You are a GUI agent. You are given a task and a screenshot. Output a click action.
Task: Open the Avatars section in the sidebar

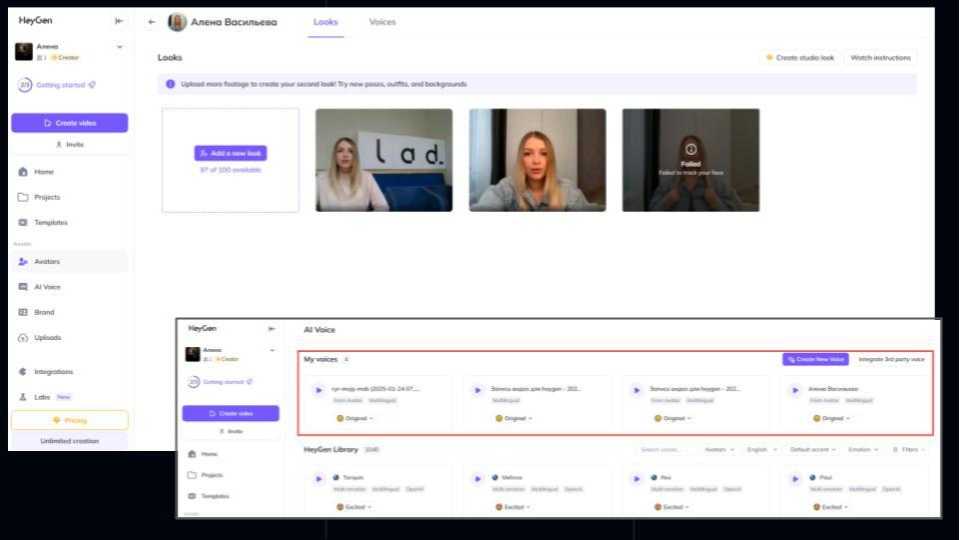pos(69,261)
